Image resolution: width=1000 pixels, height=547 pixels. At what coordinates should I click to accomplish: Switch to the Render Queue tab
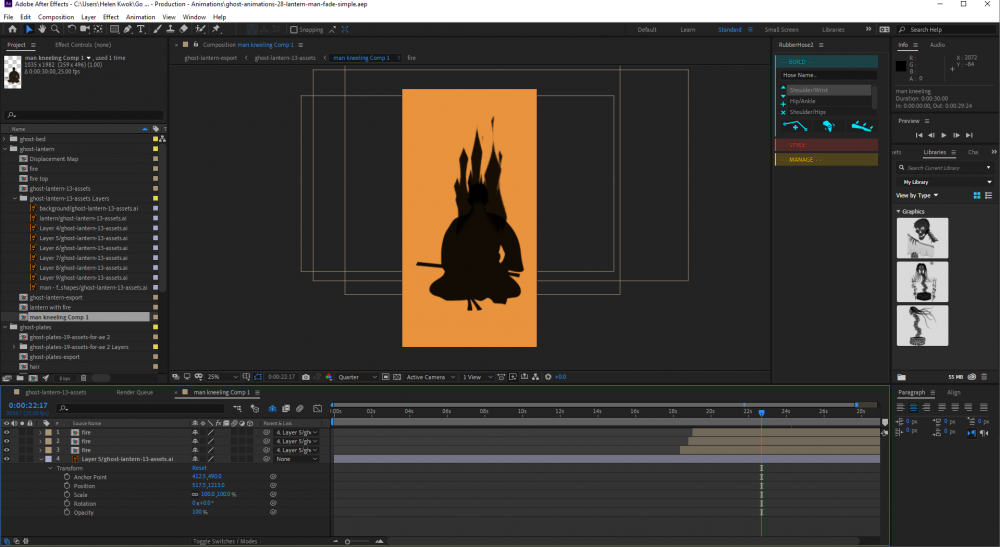coord(134,393)
